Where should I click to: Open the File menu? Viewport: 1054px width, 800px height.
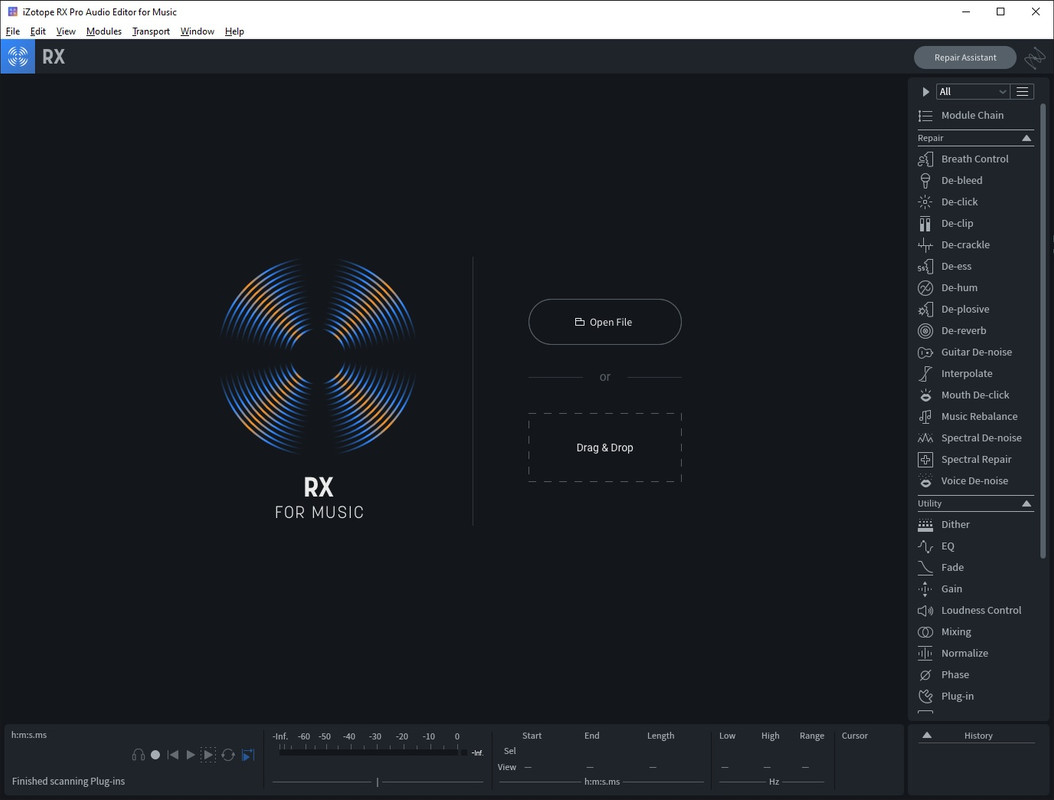13,31
